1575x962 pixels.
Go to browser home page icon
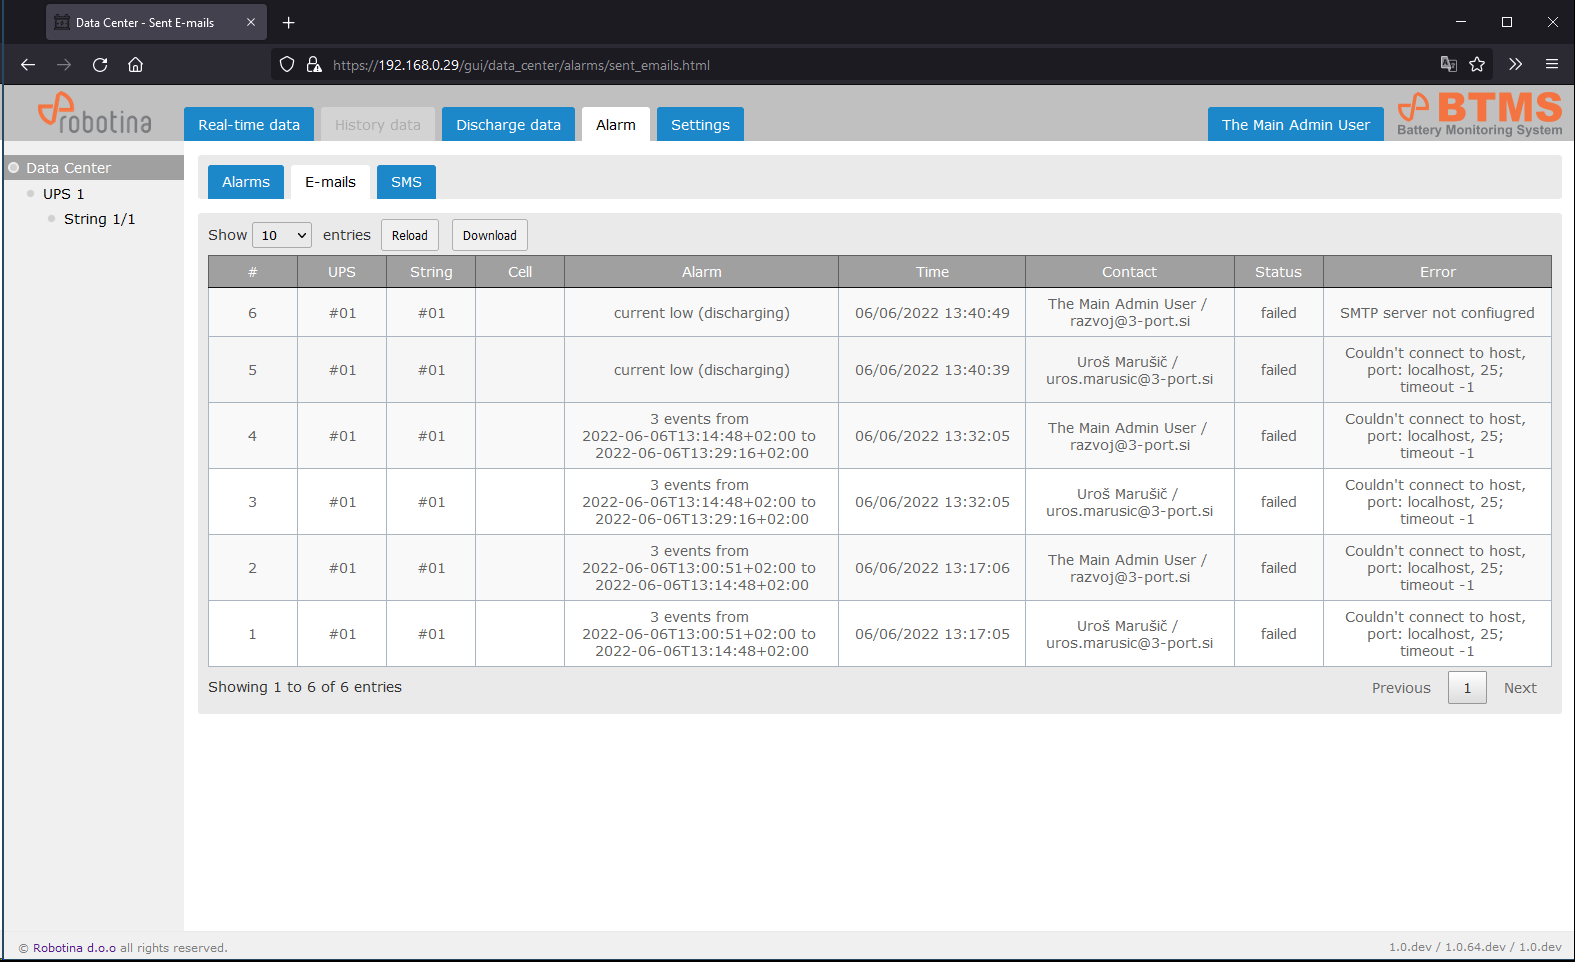[x=136, y=65]
